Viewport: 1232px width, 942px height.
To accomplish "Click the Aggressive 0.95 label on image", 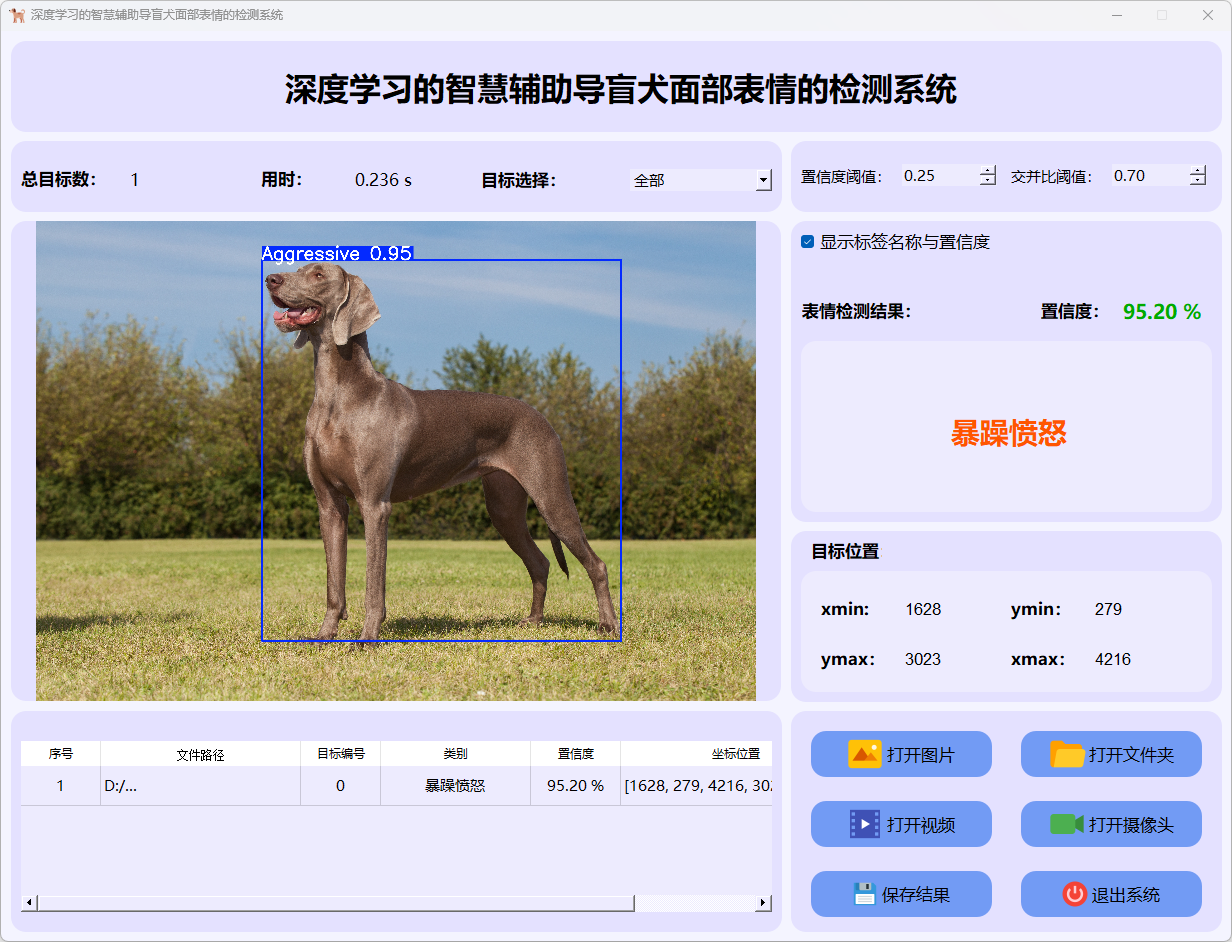I will pos(337,254).
